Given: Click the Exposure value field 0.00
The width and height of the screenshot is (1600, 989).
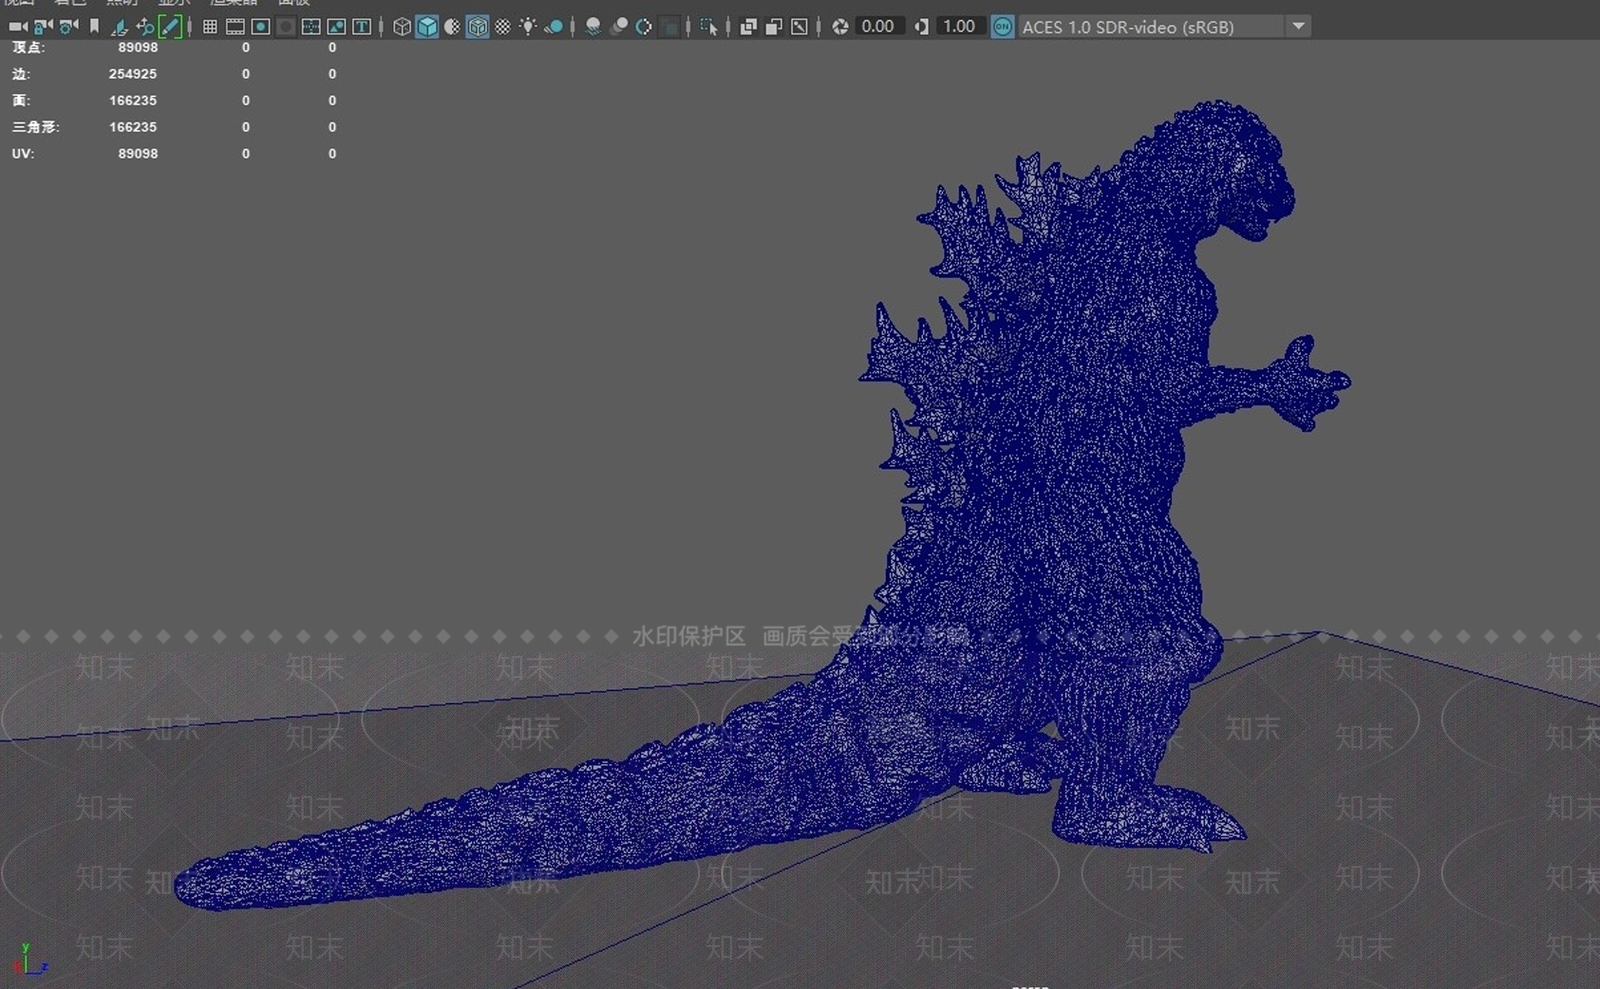Looking at the screenshot, I should (x=880, y=27).
